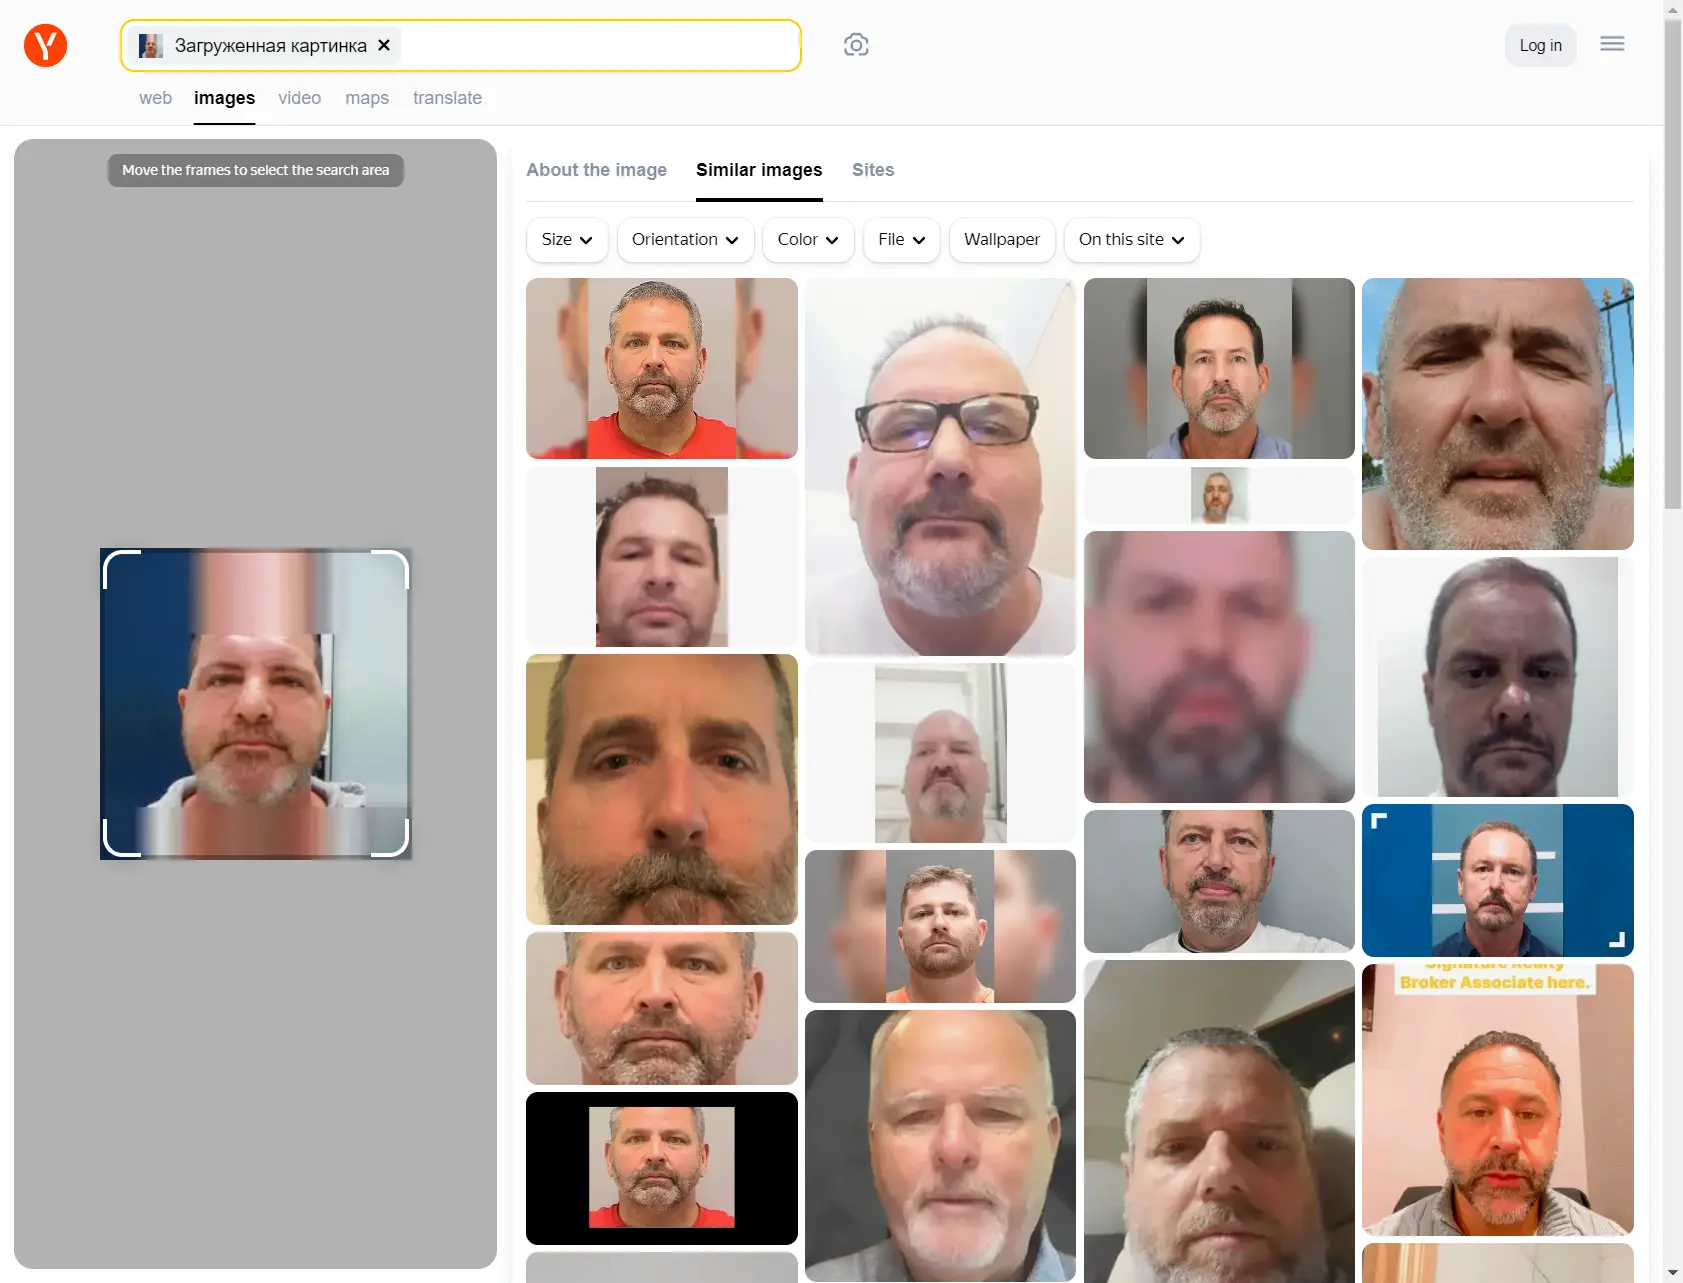Expand the On this site dropdown
This screenshot has height=1283, width=1683.
tap(1131, 240)
